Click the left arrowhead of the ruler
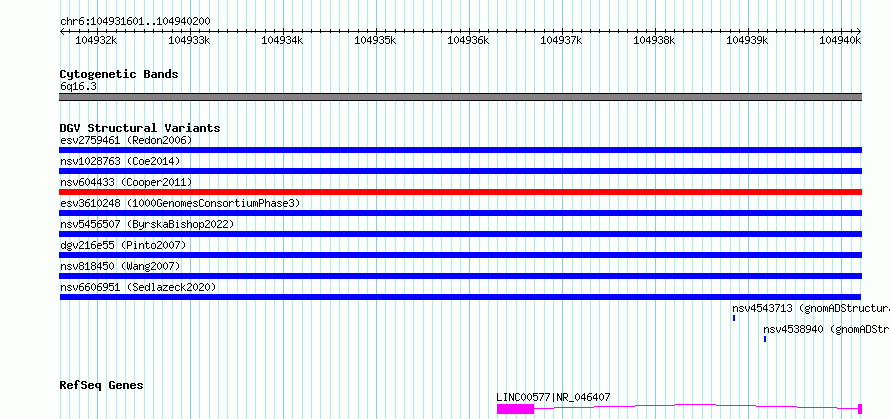 click(62, 31)
